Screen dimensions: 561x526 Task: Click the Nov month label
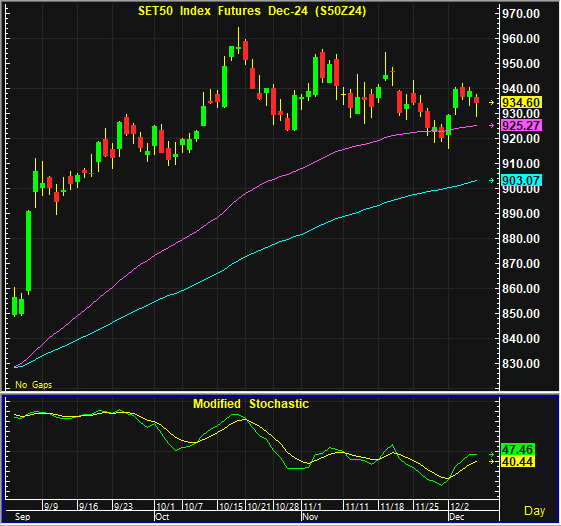click(x=310, y=517)
